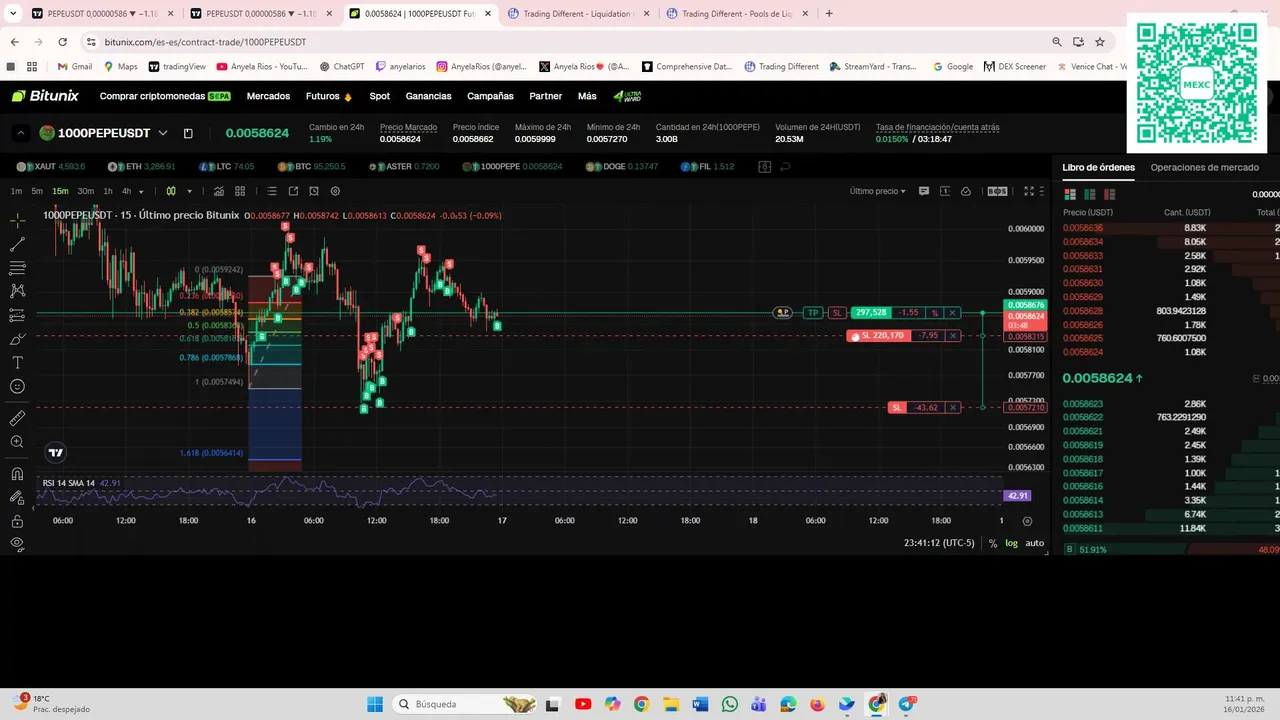This screenshot has height=720, width=1280.
Task: Open the Futuros menu
Action: [x=329, y=96]
